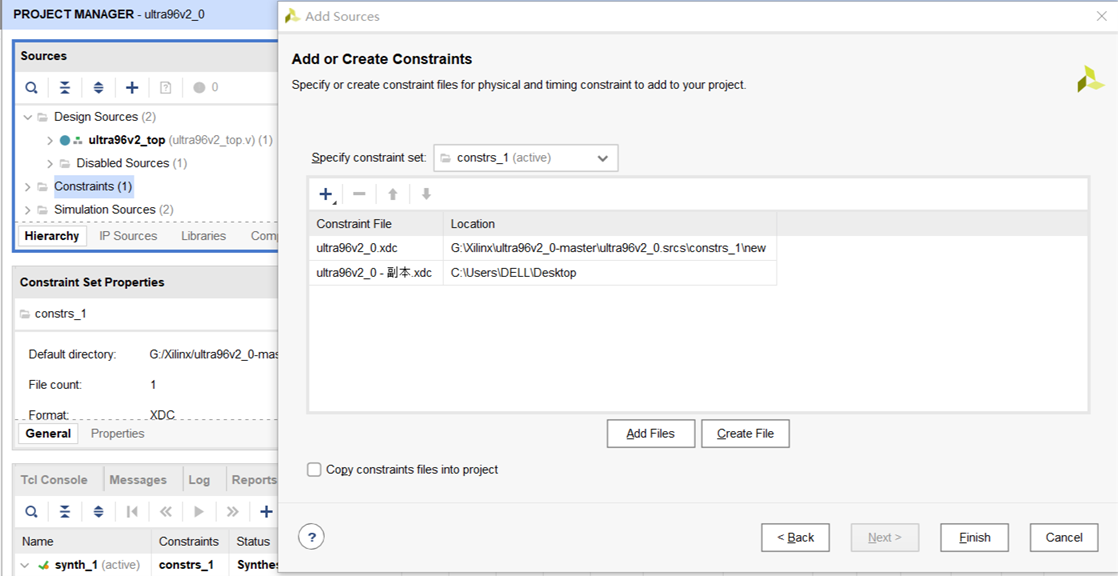Open the Messages tab
1118x576 pixels.
[138, 480]
